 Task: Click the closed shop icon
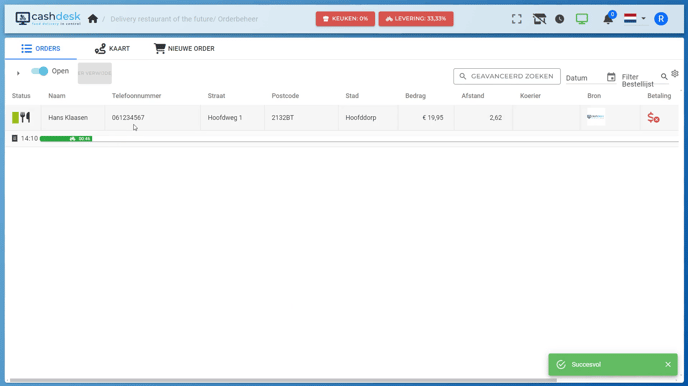coord(539,19)
